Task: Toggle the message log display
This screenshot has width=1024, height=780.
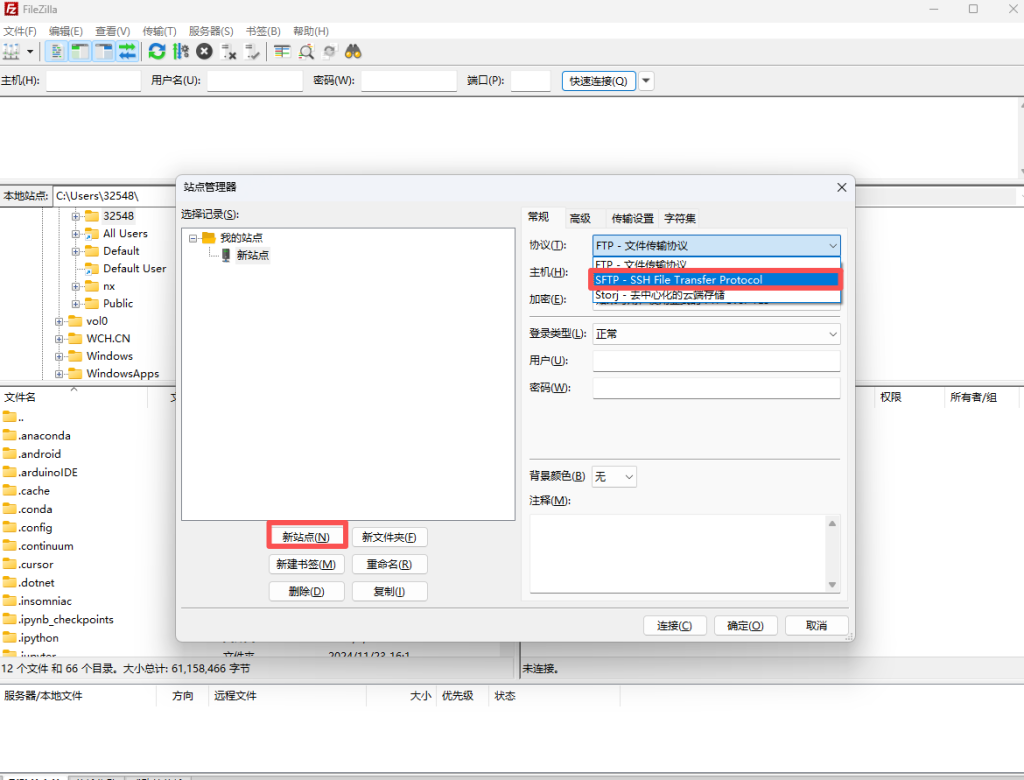Action: [57, 51]
